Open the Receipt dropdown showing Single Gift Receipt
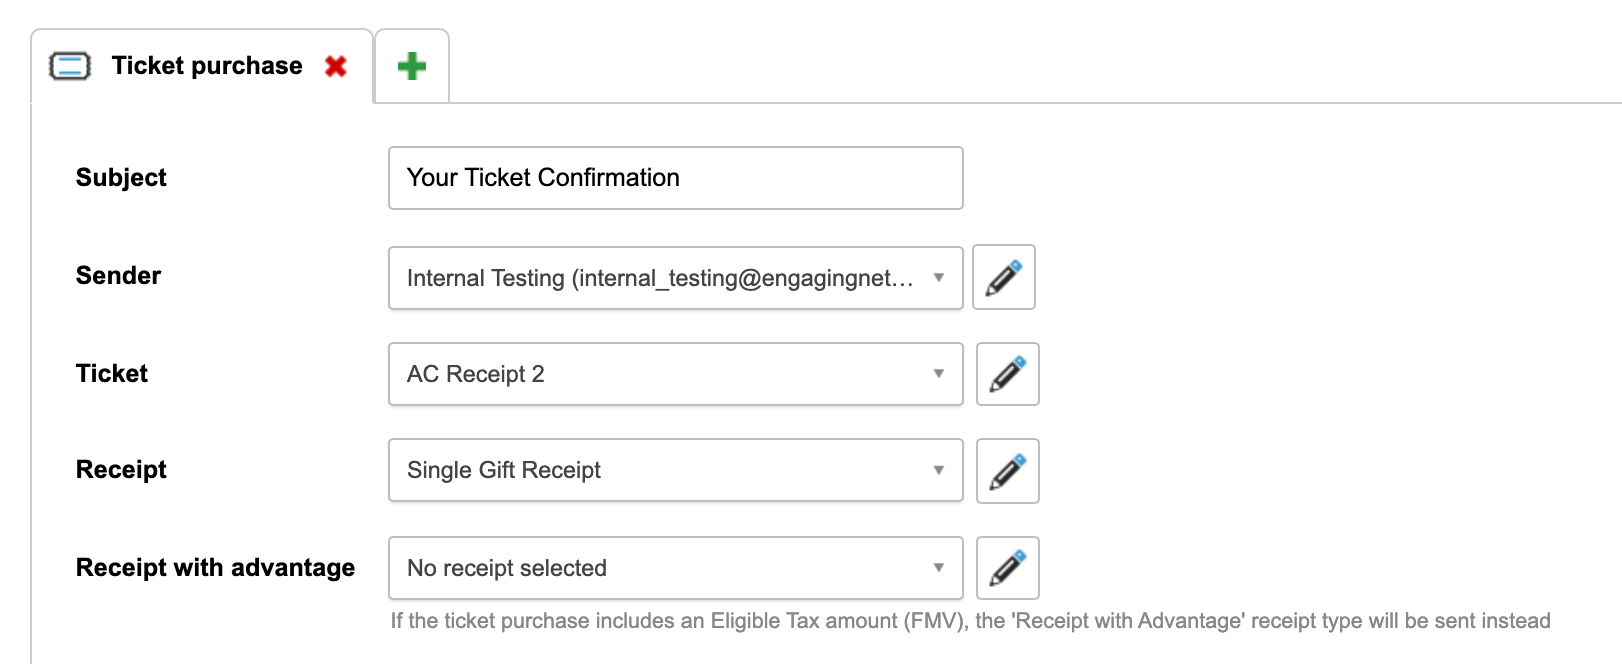The height and width of the screenshot is (664, 1622). (660, 470)
